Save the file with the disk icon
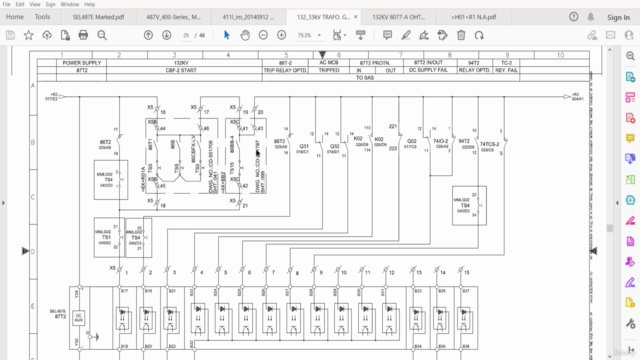 [x=10, y=35]
